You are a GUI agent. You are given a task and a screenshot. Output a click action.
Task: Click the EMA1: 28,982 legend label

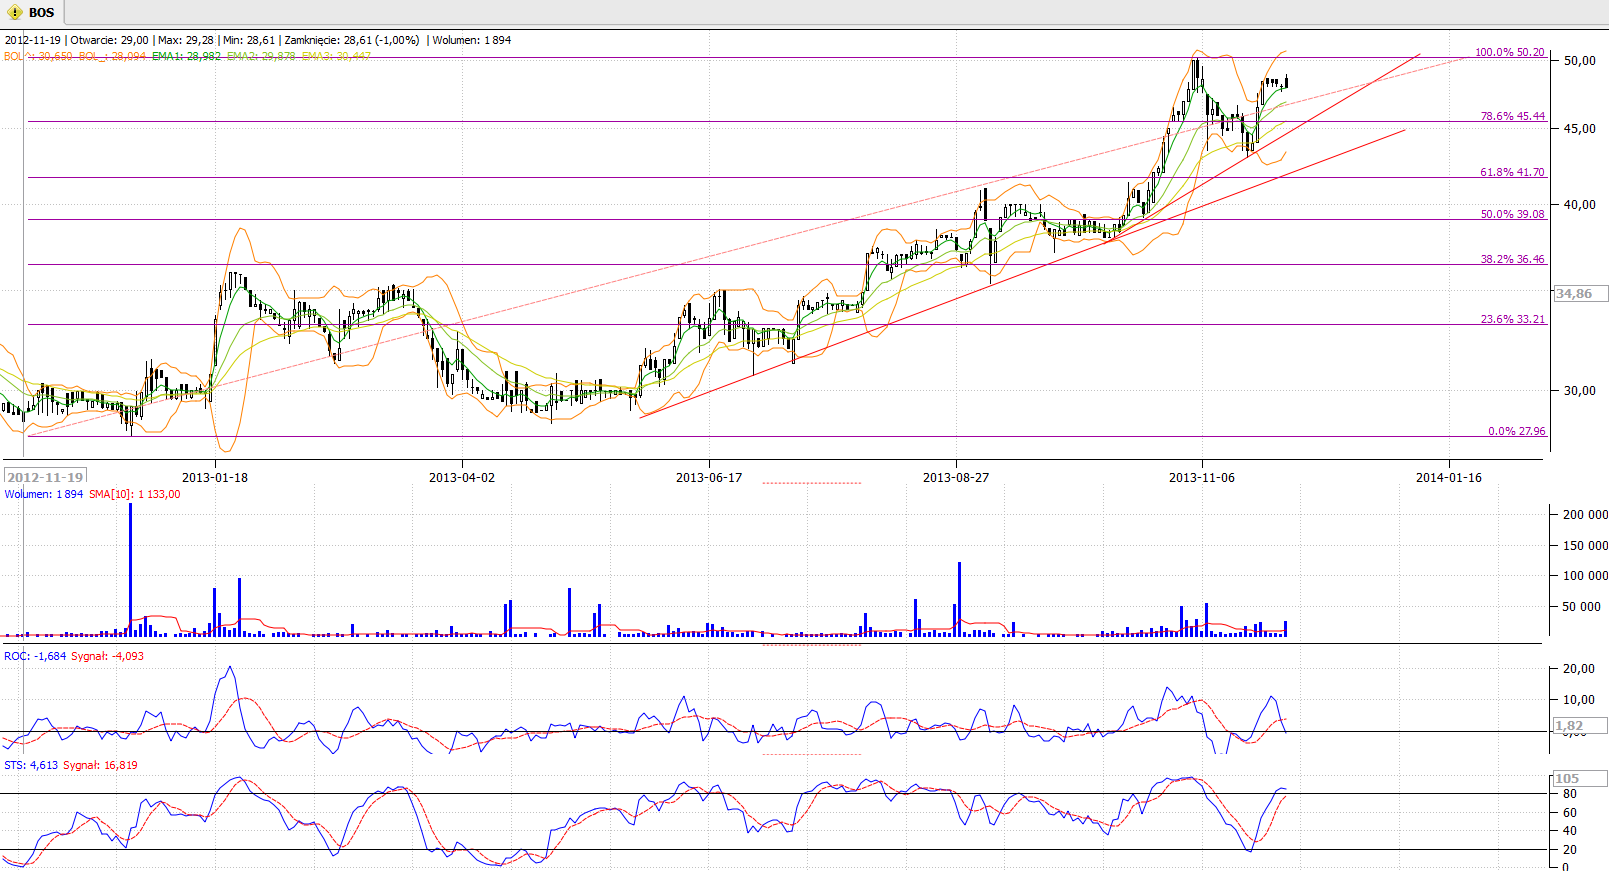[187, 56]
